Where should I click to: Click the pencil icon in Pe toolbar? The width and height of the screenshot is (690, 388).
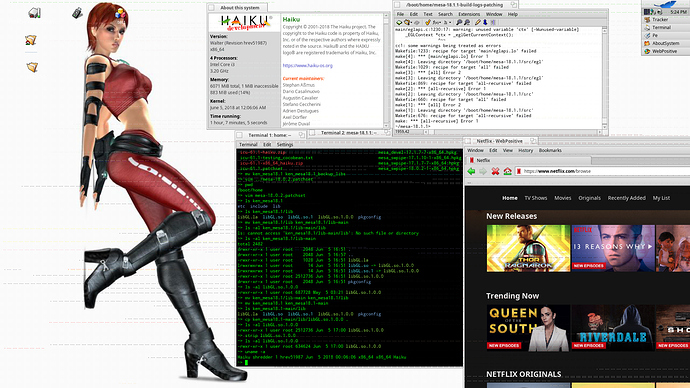478,22
